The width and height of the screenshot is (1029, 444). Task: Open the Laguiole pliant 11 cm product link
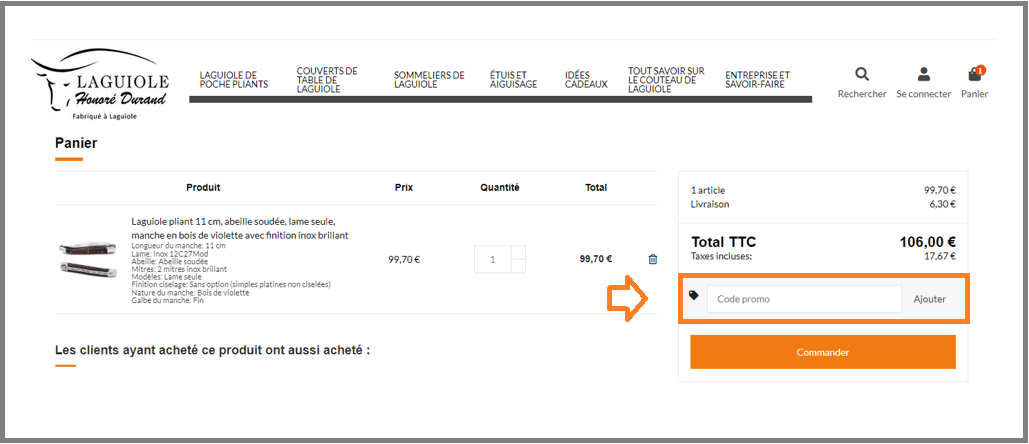click(240, 228)
